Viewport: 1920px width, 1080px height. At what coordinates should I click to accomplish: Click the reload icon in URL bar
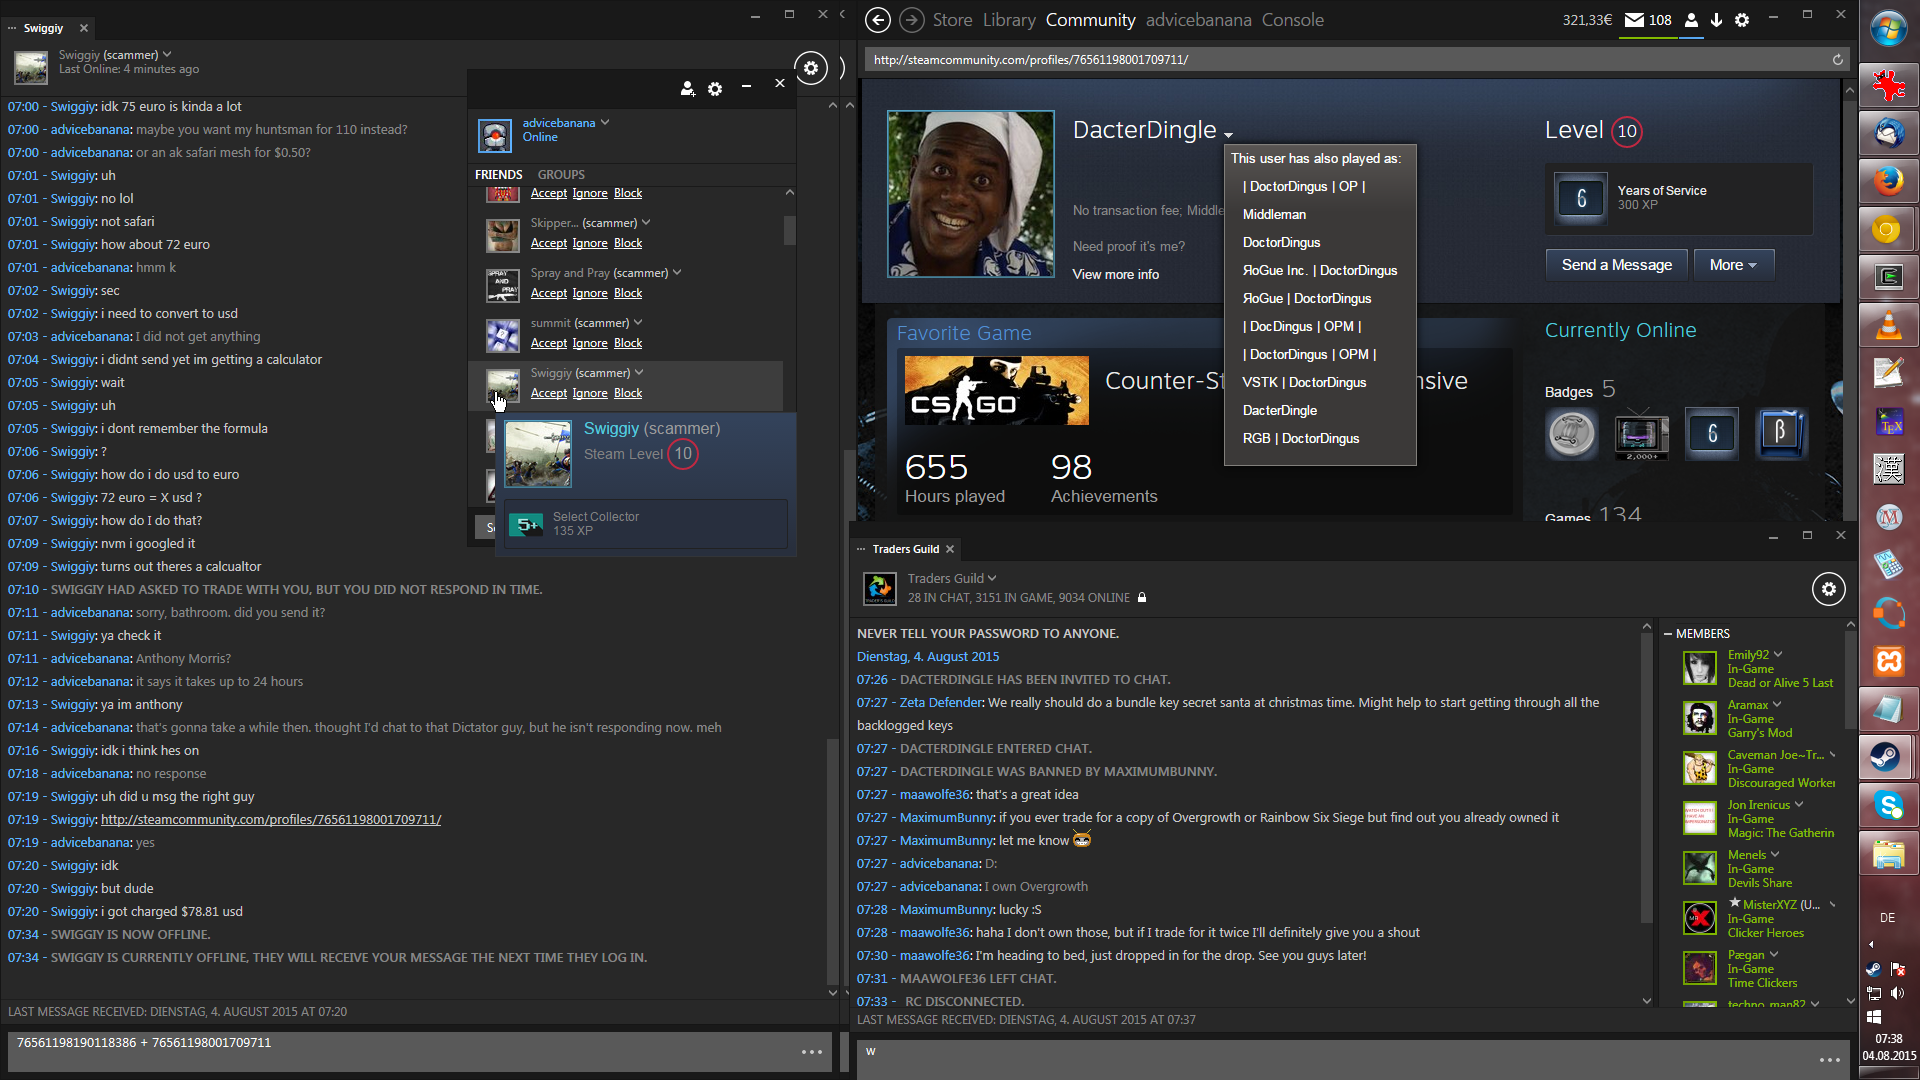pyautogui.click(x=1837, y=60)
